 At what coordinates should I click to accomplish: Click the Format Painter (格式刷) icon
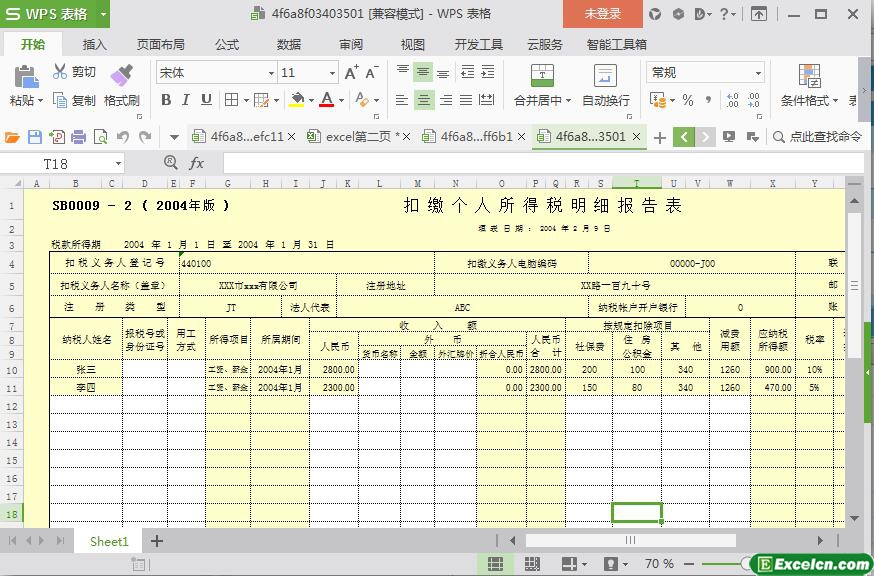pos(121,76)
